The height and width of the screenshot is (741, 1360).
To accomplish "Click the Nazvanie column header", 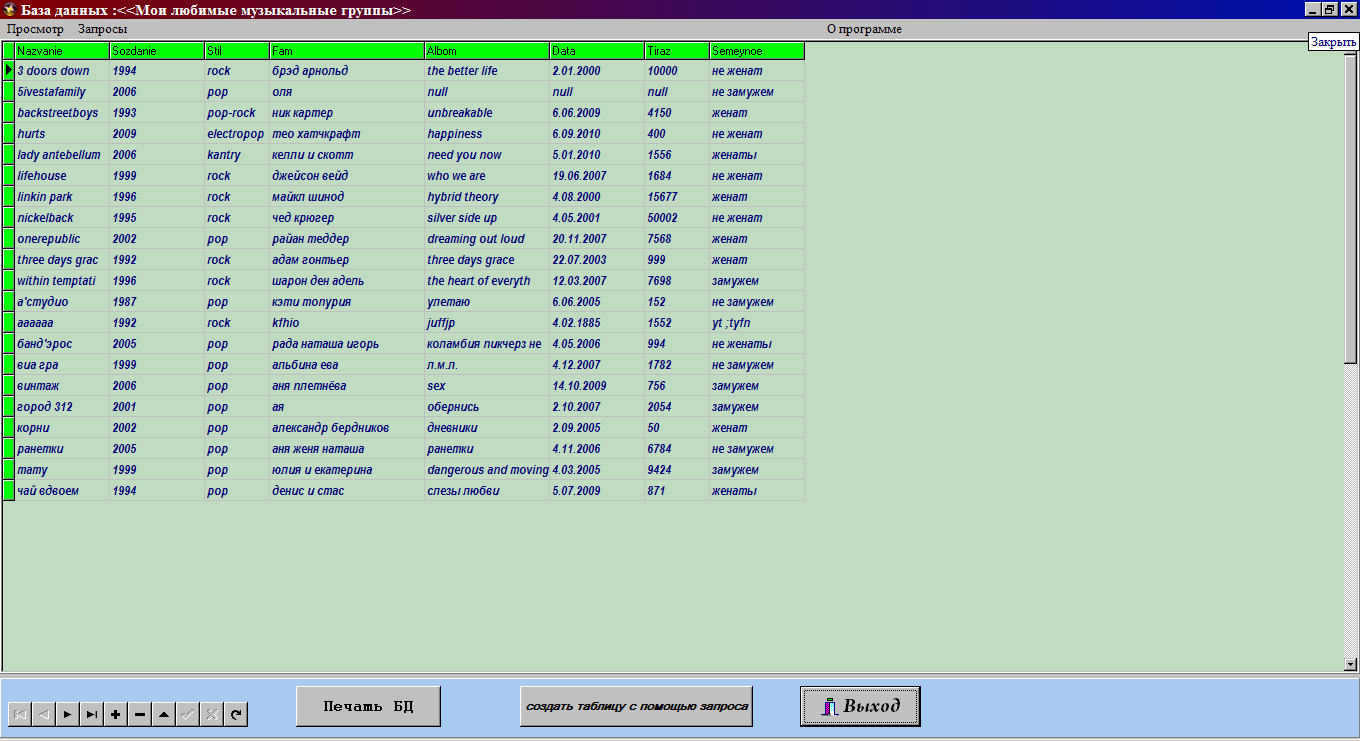I will pos(62,50).
